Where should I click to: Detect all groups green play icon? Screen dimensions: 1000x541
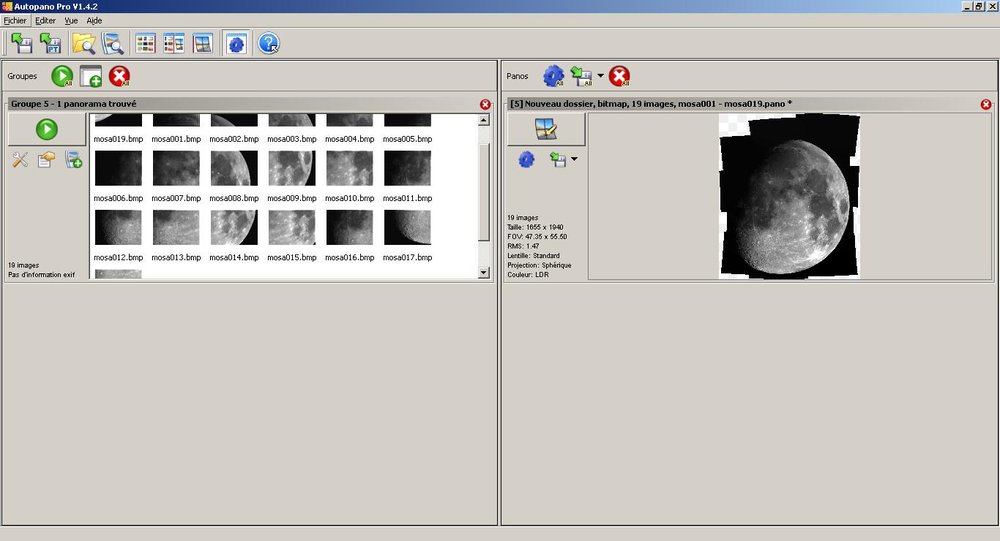coord(62,76)
